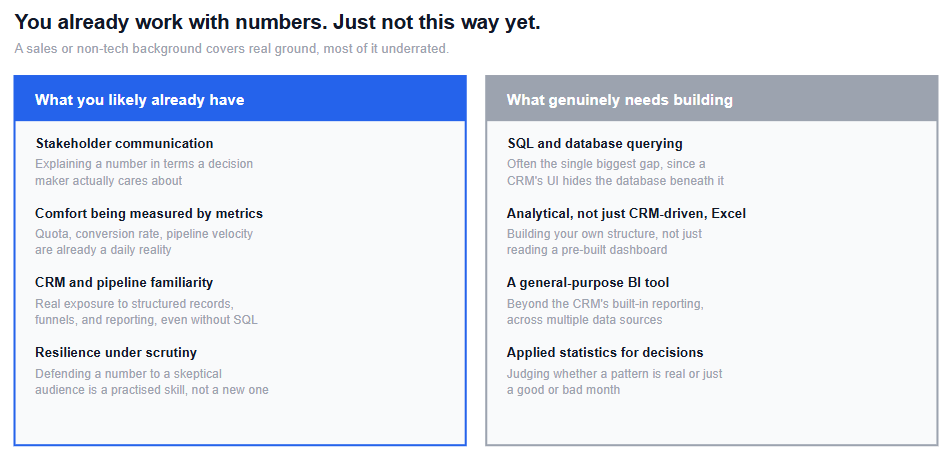Select the 'Resilience under scrutiny' heading
The image size is (951, 456).
point(116,352)
